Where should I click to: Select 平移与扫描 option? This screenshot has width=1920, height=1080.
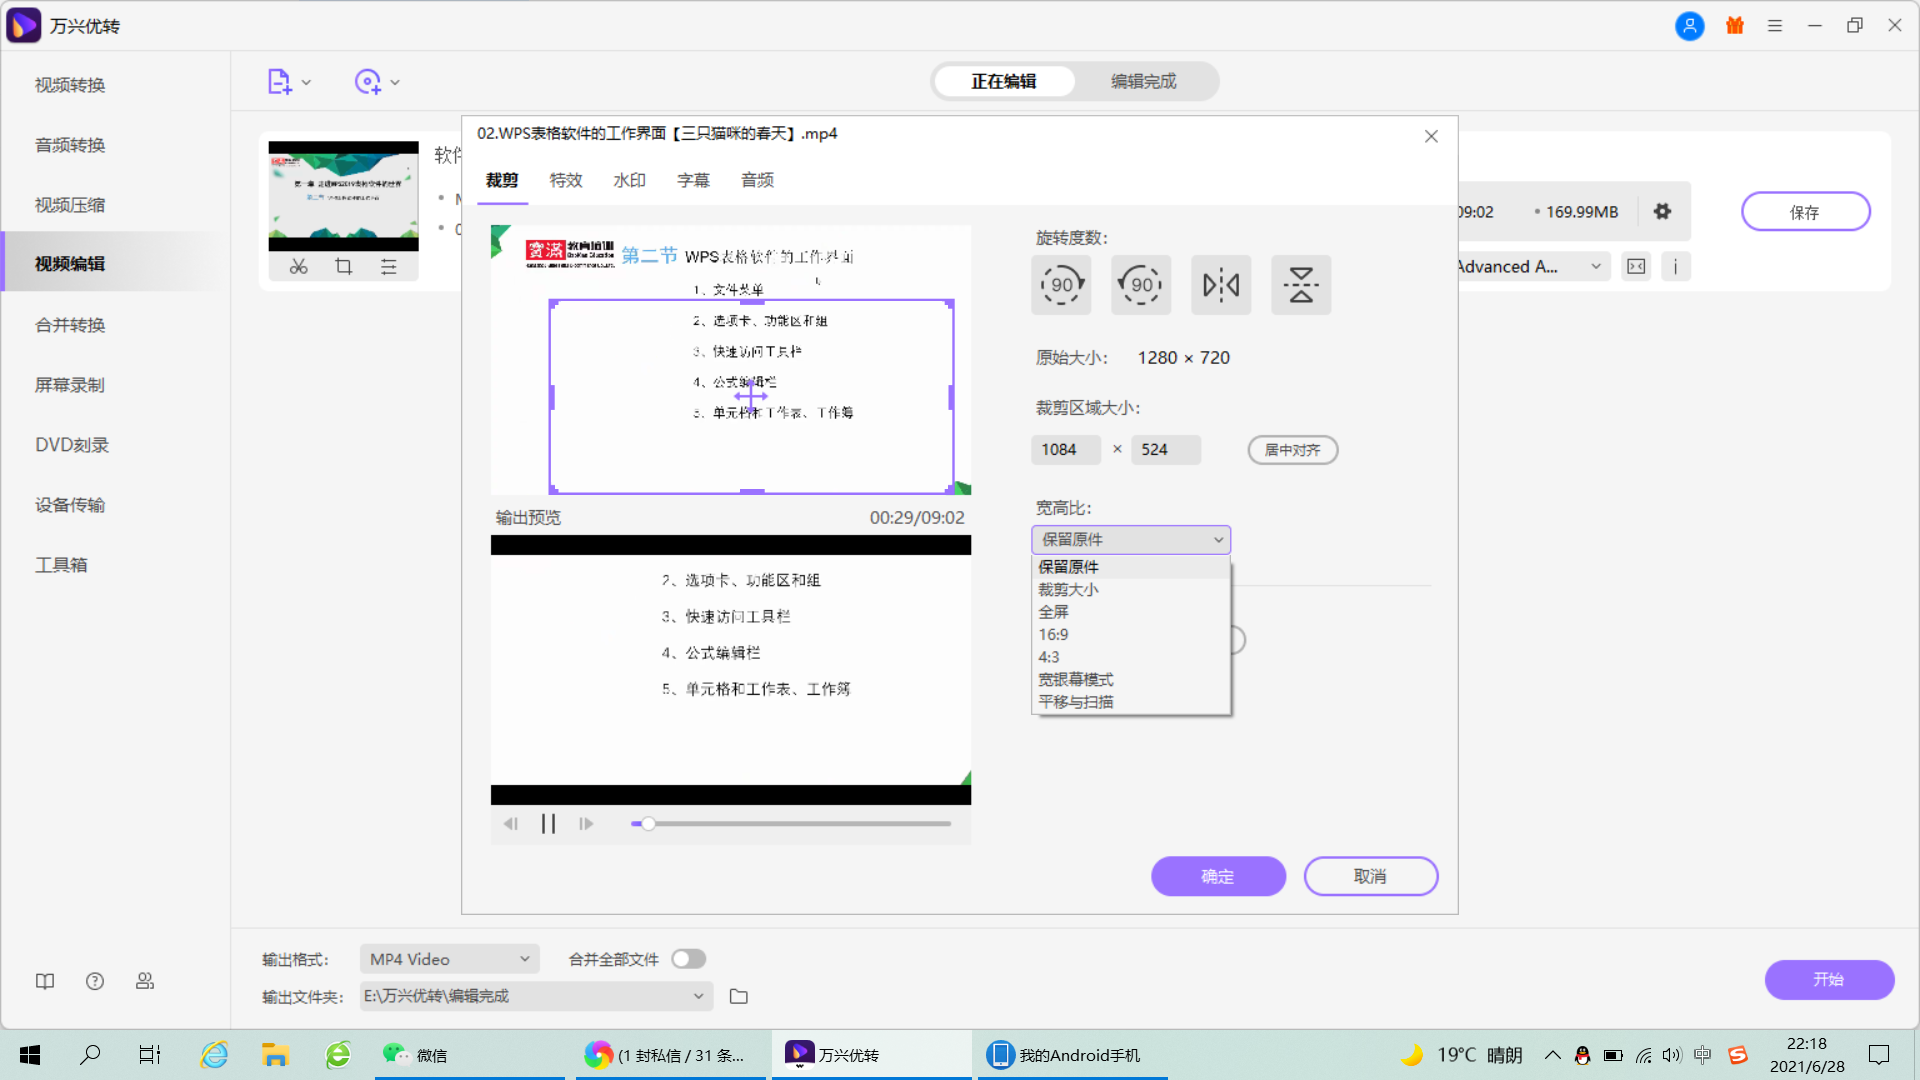[1130, 702]
